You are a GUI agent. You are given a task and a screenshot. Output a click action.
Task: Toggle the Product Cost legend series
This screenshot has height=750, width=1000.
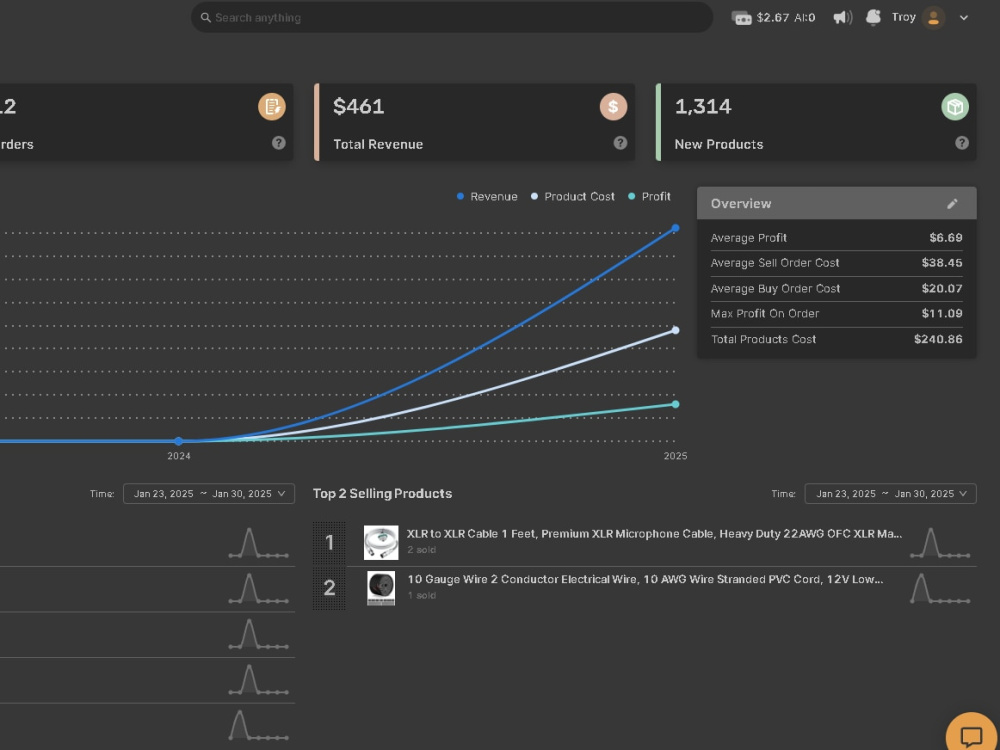click(x=573, y=196)
